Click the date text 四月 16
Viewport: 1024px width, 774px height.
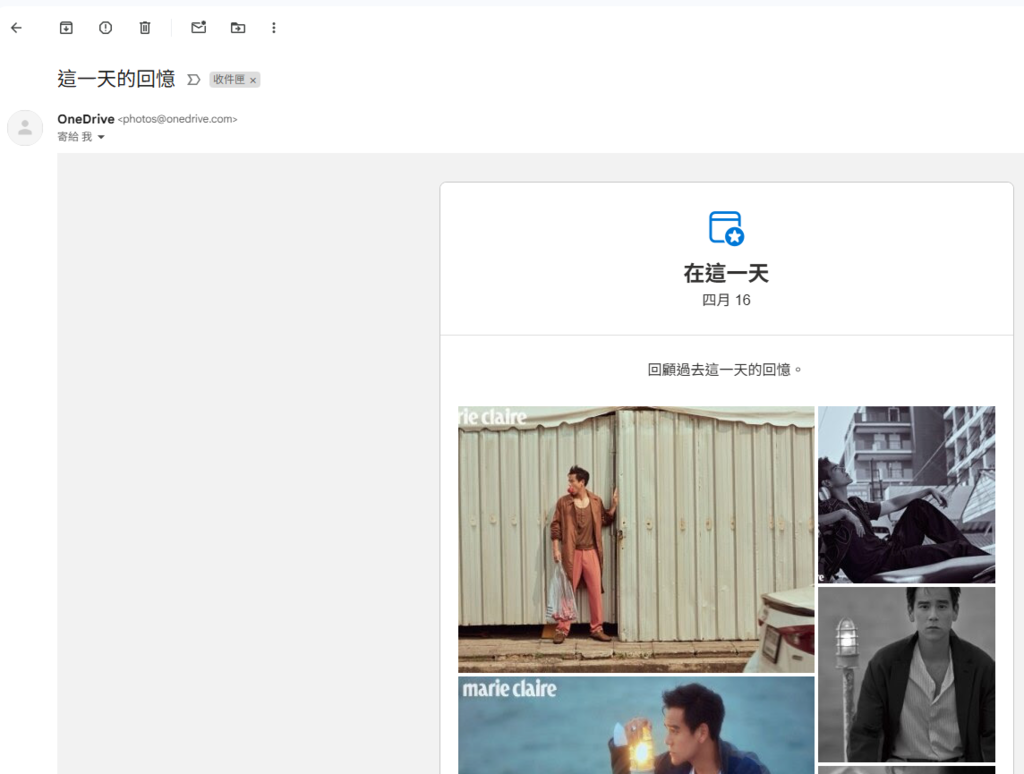(x=726, y=300)
